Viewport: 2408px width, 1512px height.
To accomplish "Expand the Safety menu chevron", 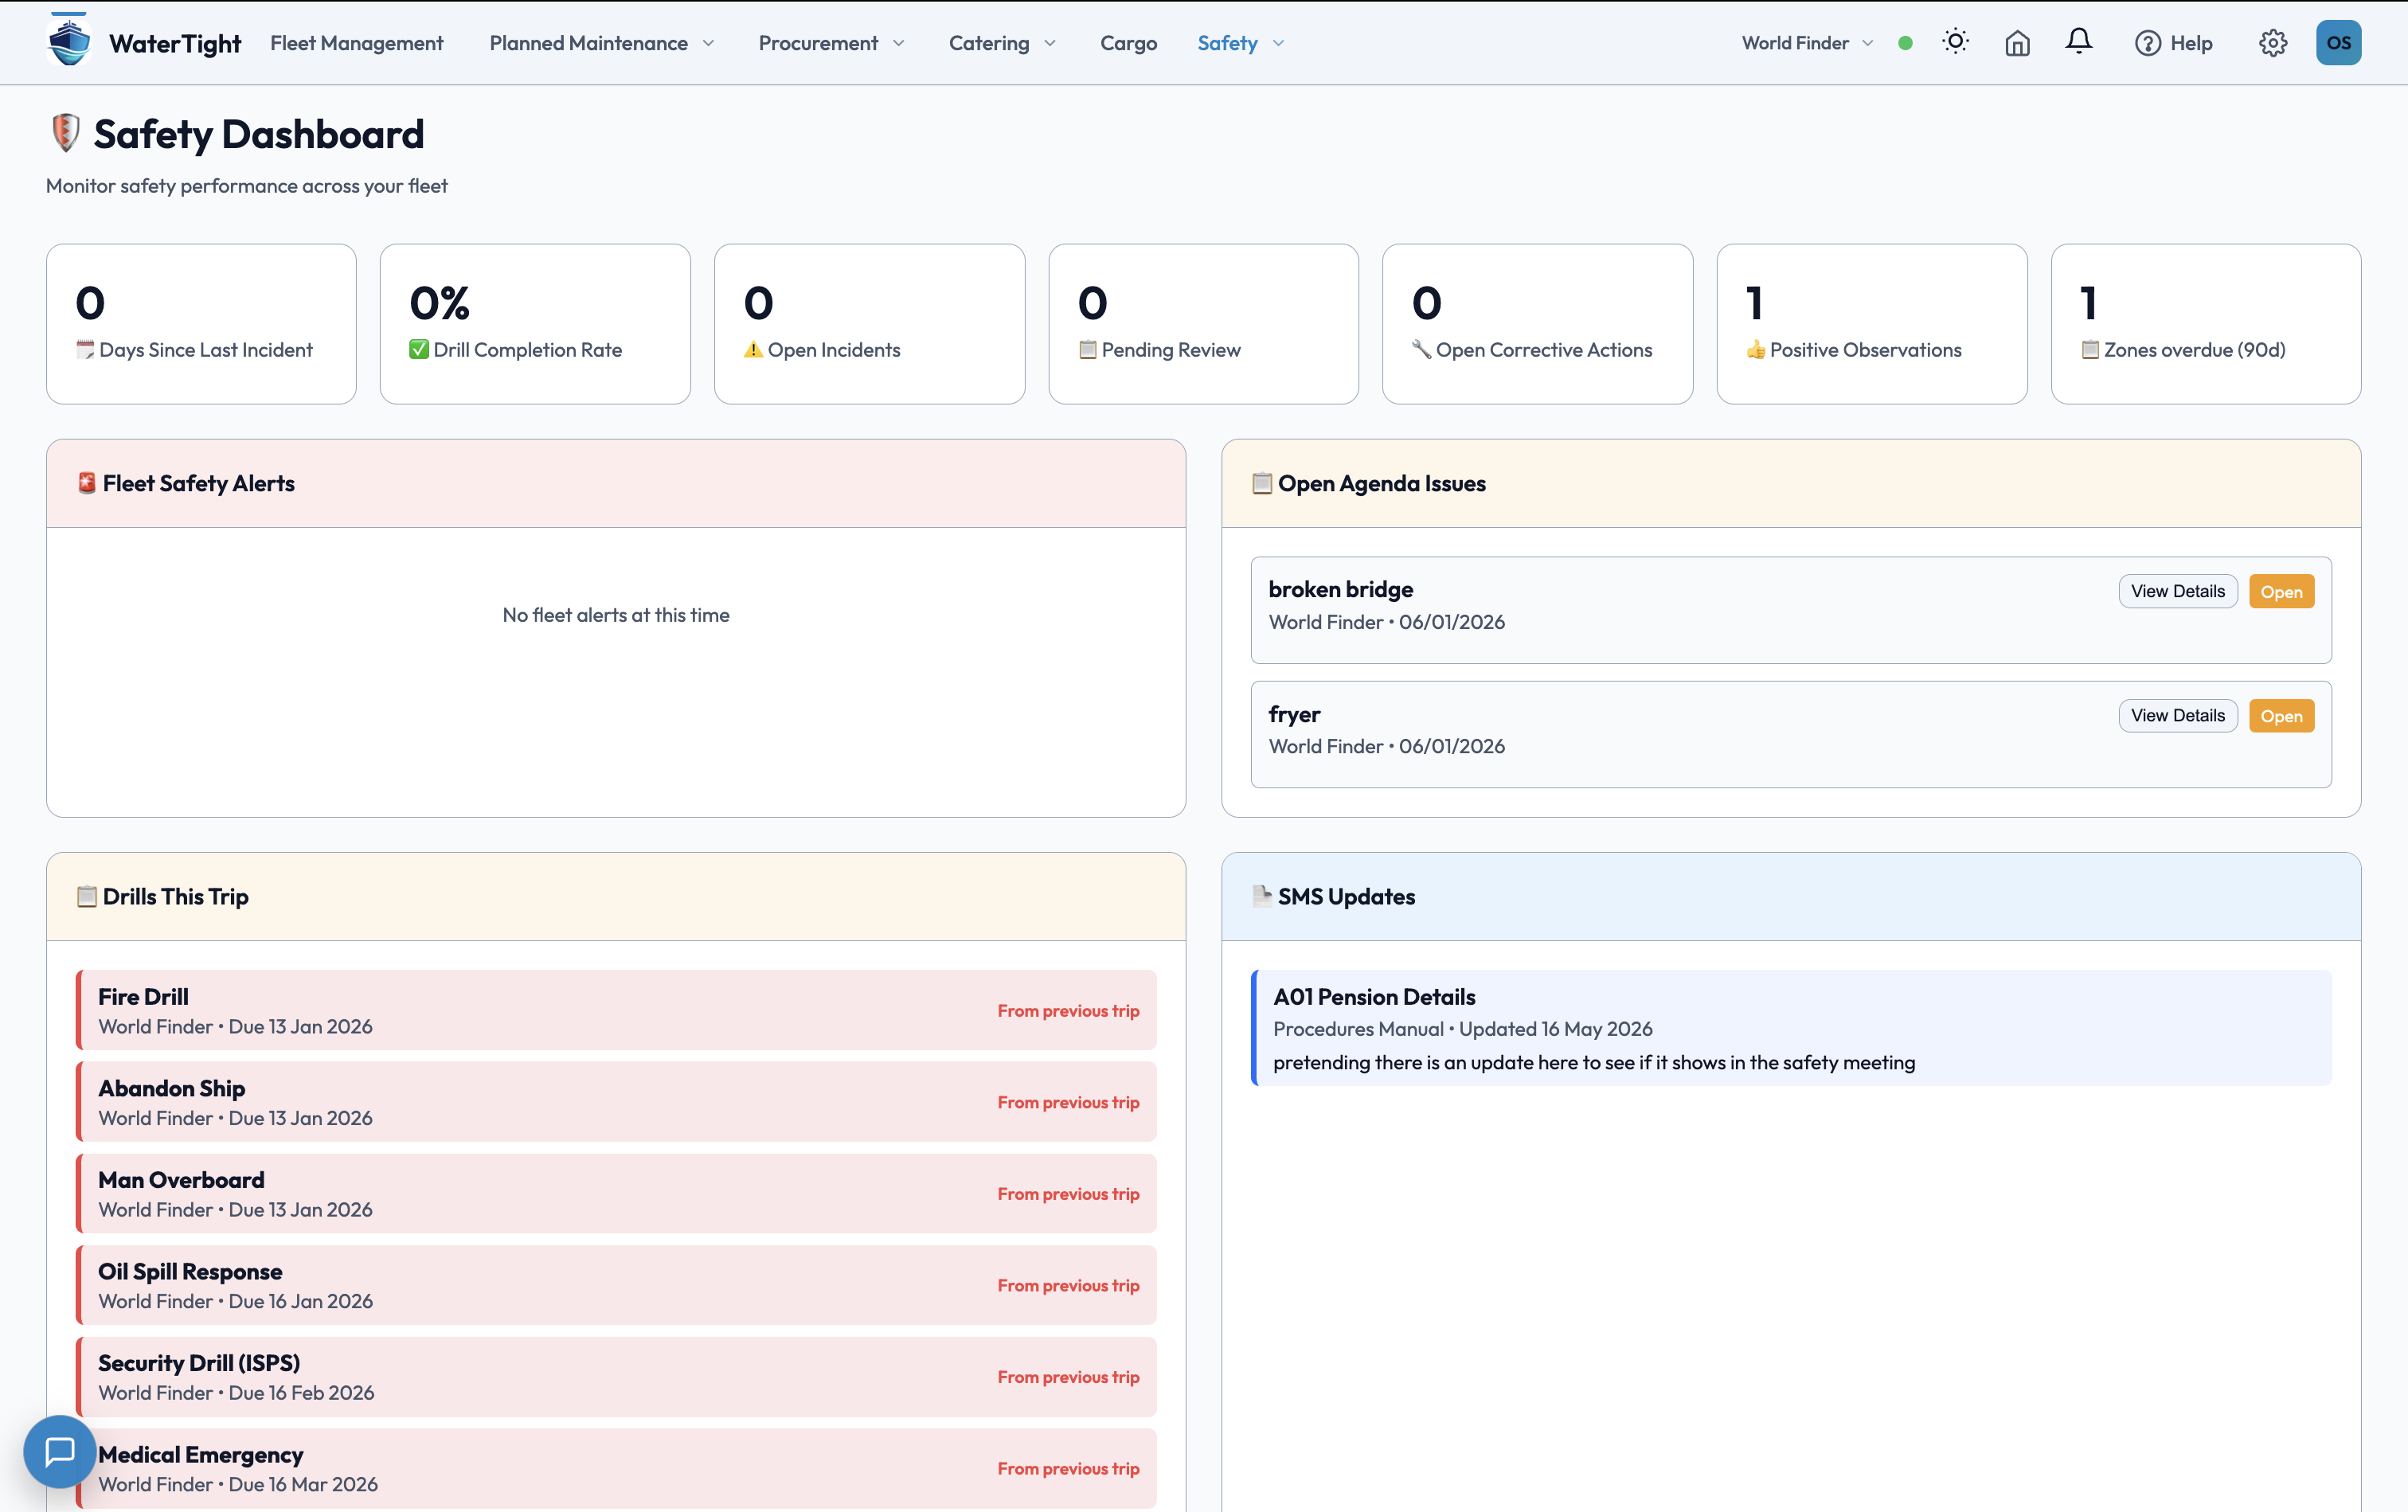I will pyautogui.click(x=1278, y=43).
